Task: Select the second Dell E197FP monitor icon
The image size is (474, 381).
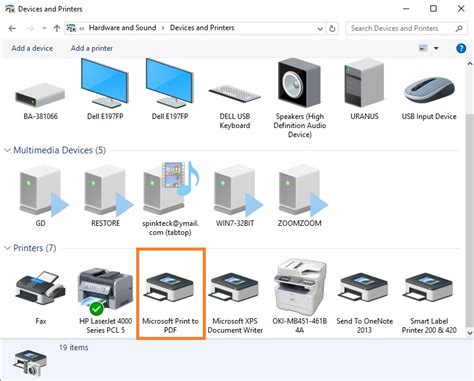Action: click(170, 83)
